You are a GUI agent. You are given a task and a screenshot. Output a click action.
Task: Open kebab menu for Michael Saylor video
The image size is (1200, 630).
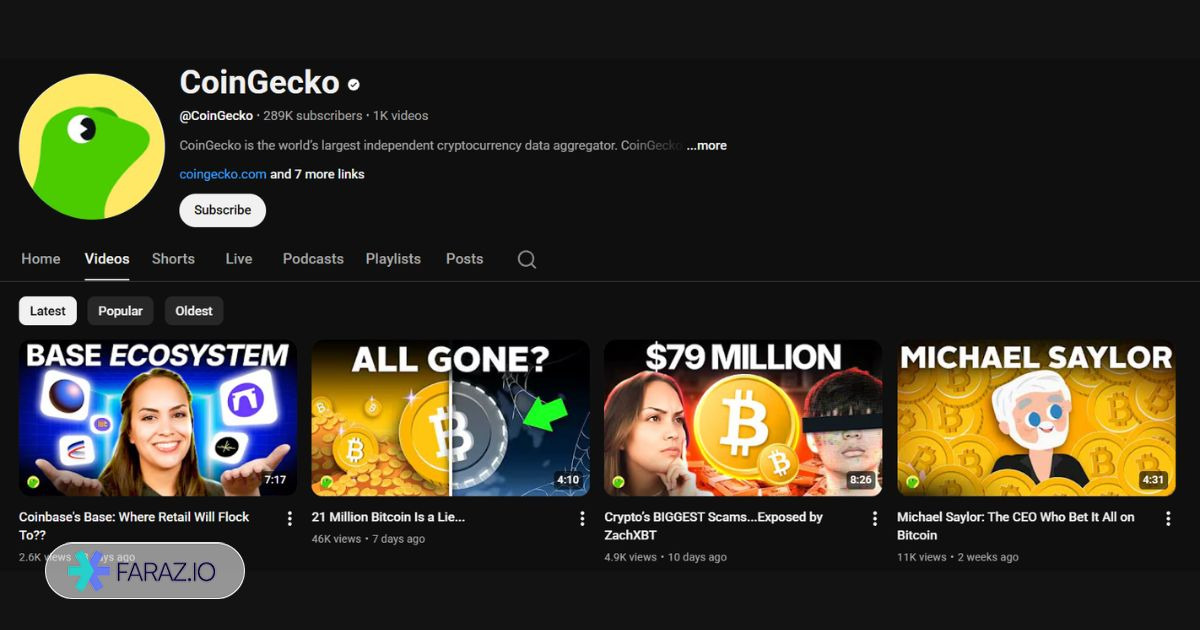click(1167, 518)
